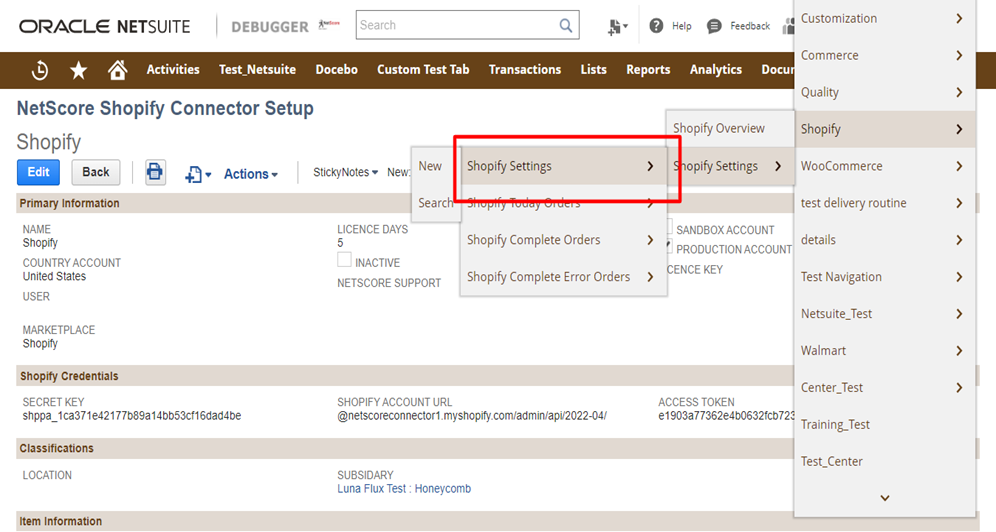Select New in the Shopify Settings submenu
Screen dimensions: 996x532
[436, 166]
